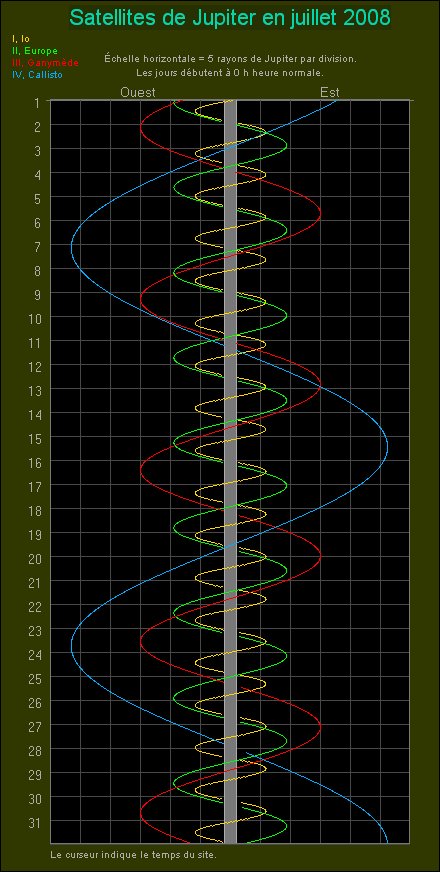
Task: Click the chart title 'Satellites de Jupiter en juillet 2008'
Action: tap(230, 18)
